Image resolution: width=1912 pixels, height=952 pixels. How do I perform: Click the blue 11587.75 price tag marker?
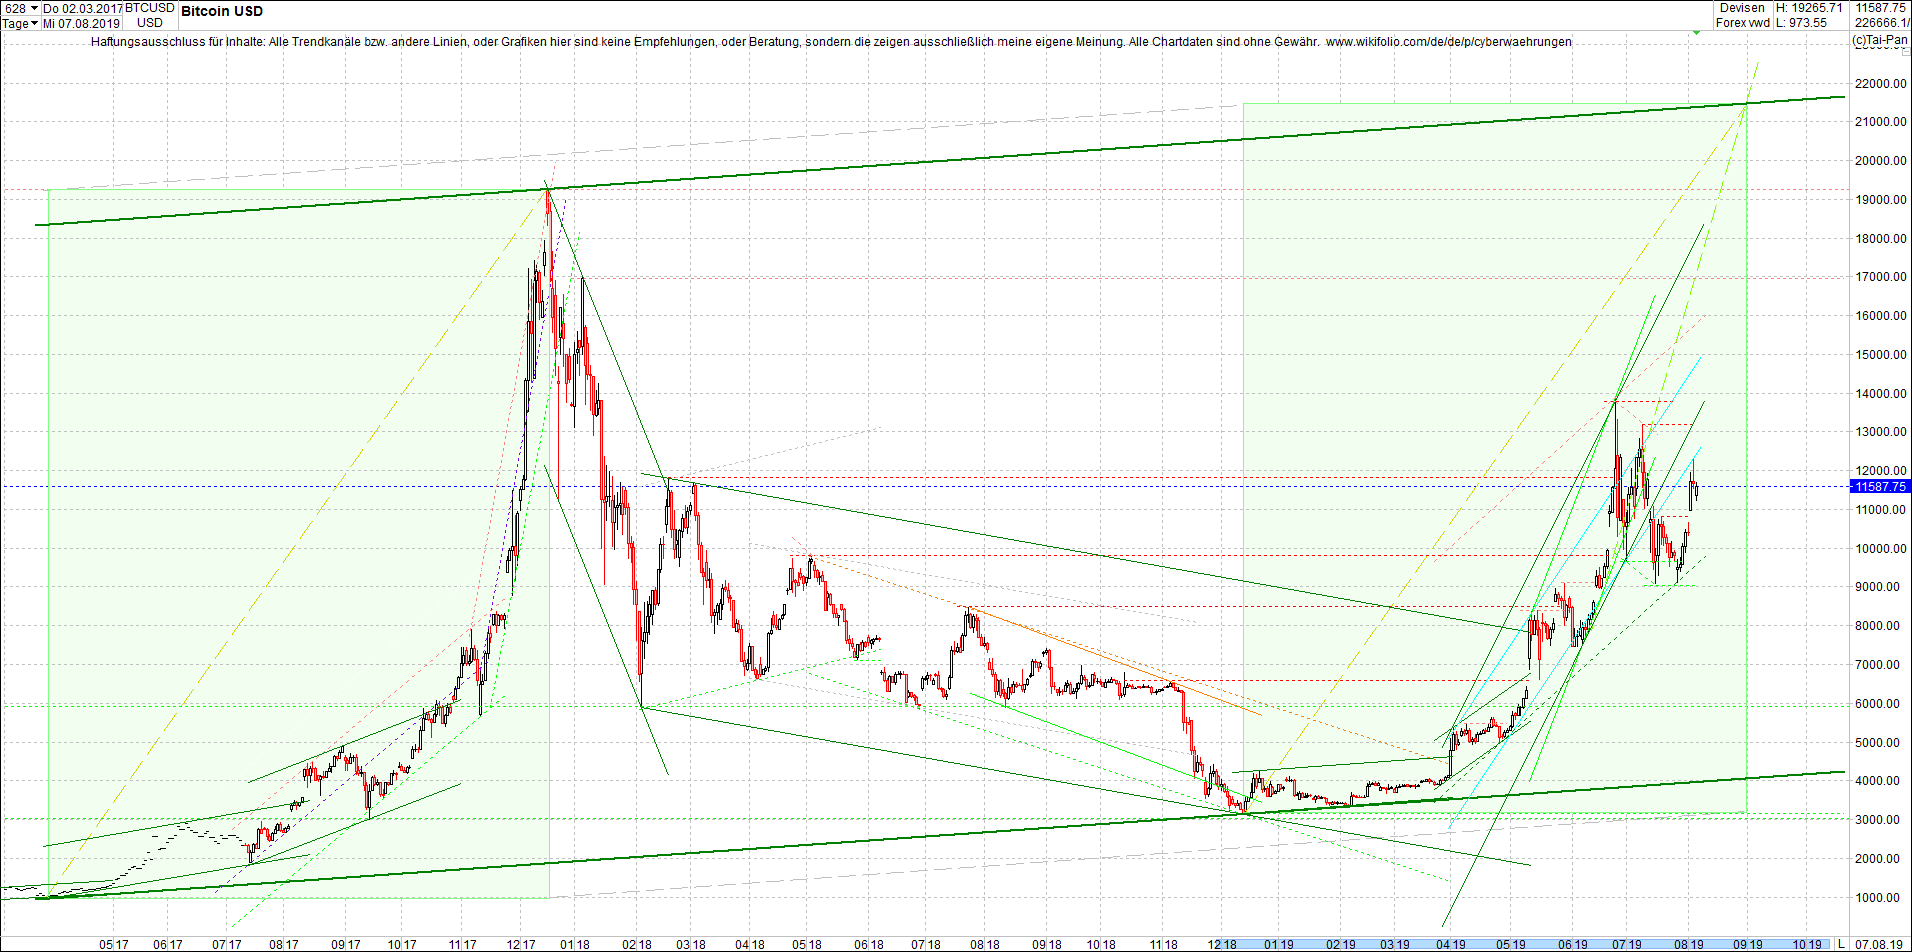(x=1880, y=487)
